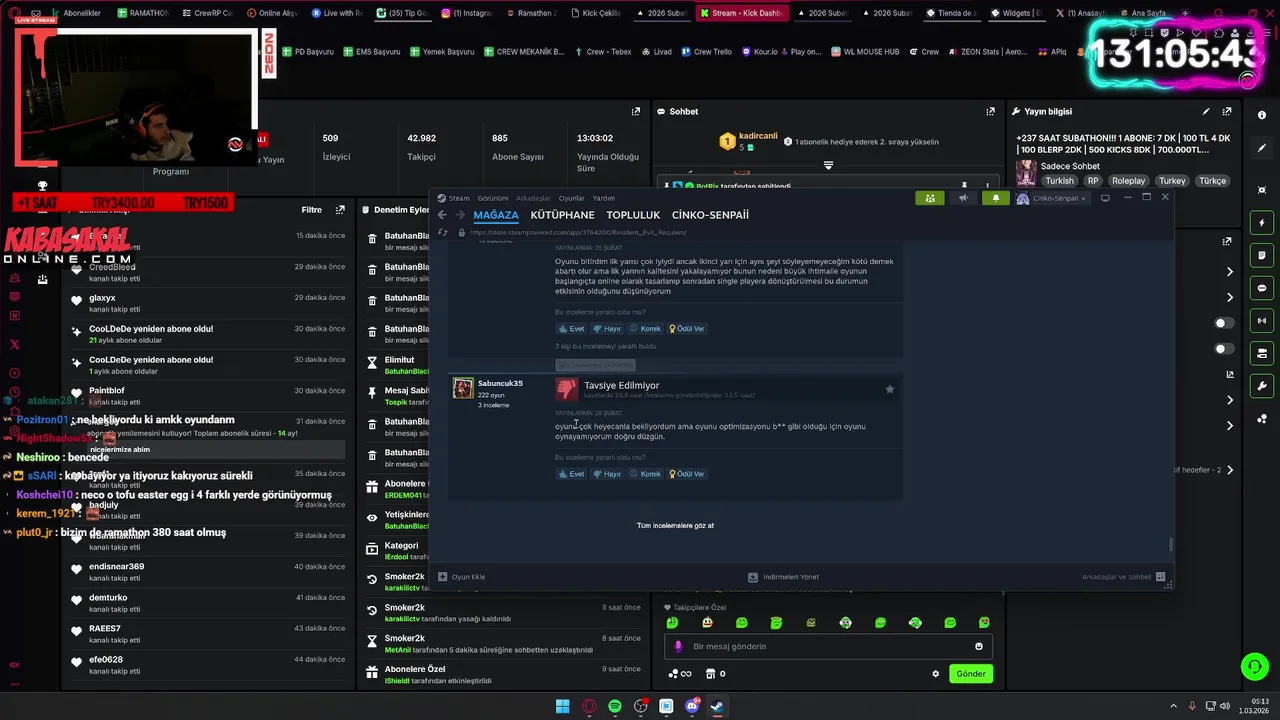This screenshot has width=1280, height=720.
Task: Click the Turkish tag in Yayın bilgisi
Action: tap(1059, 181)
